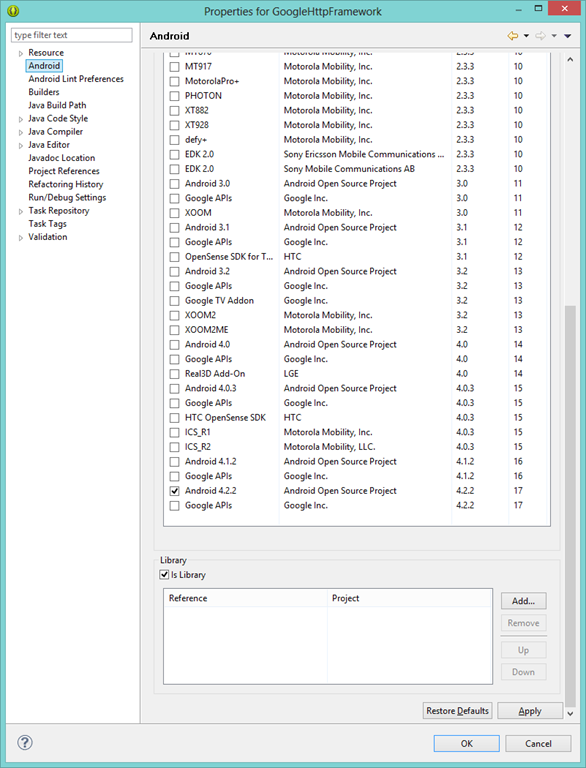This screenshot has width=586, height=768.
Task: Check the ICS_R2 target checkbox
Action: [174, 447]
